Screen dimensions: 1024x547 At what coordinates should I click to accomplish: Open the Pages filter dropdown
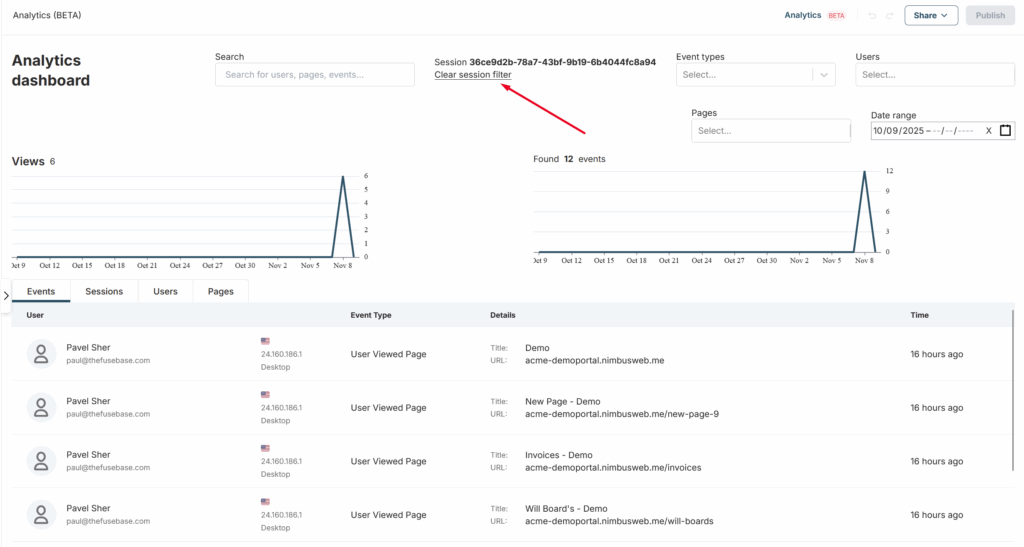click(770, 131)
